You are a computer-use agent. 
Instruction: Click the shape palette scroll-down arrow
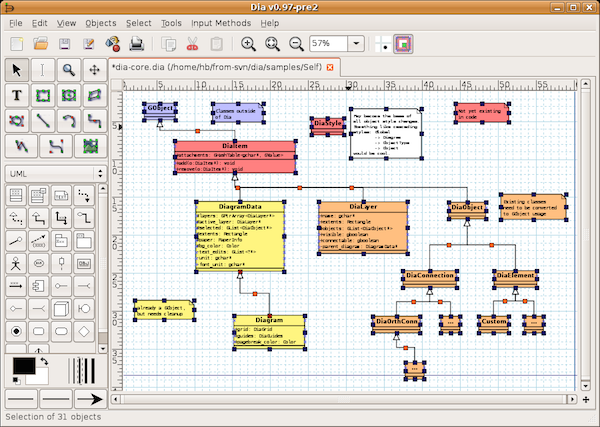click(103, 349)
